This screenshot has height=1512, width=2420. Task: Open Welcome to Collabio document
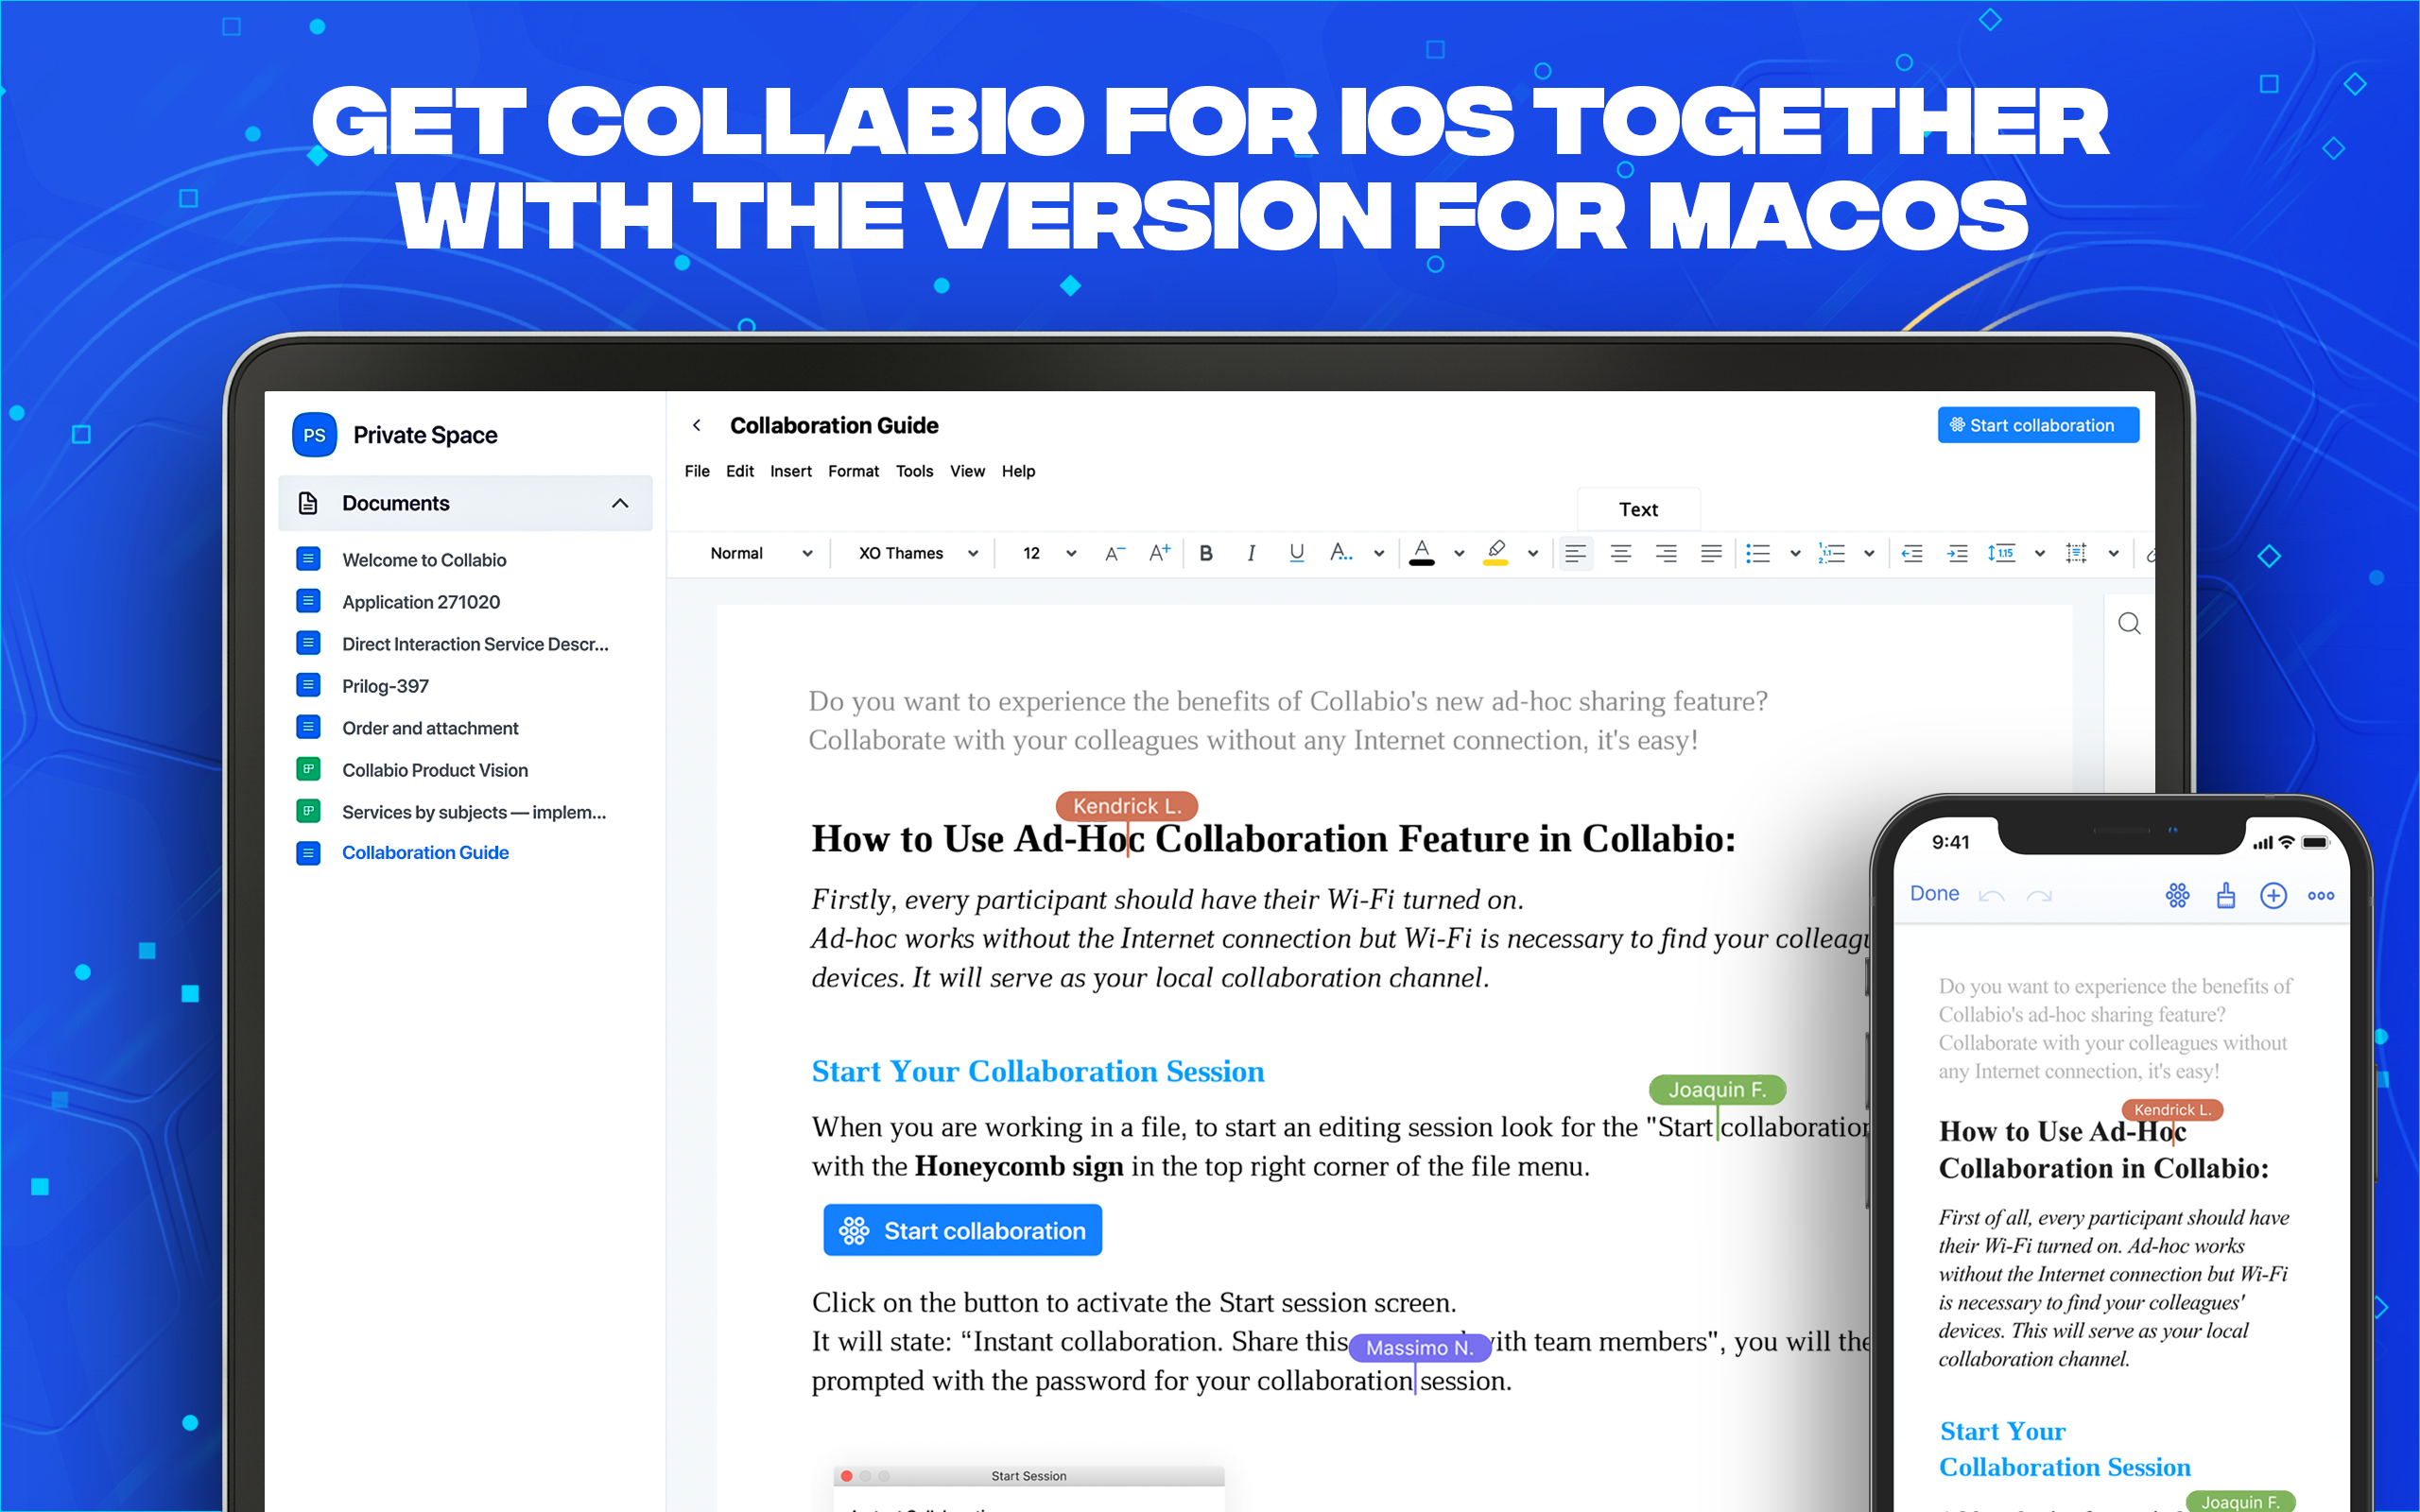click(x=424, y=560)
